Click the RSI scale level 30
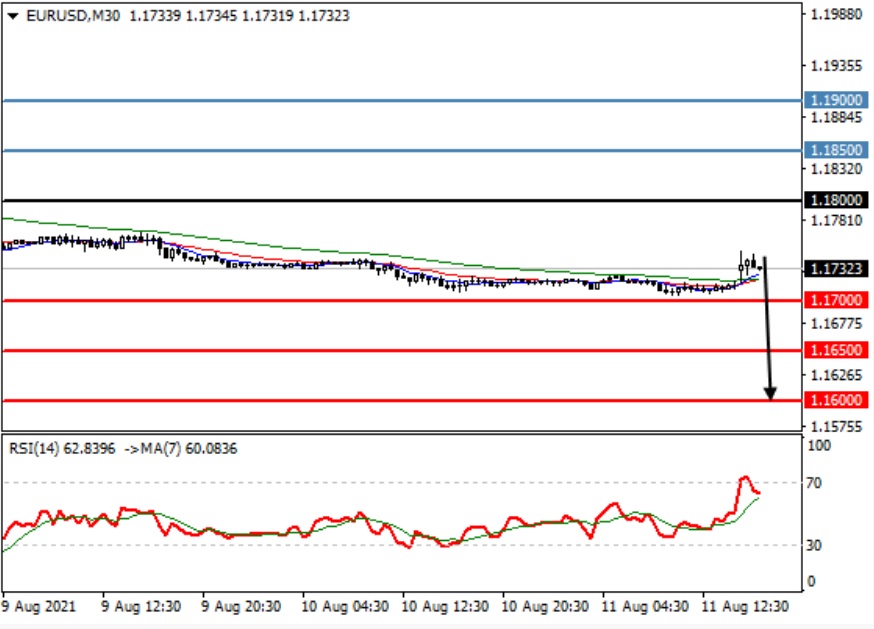874x629 pixels. tap(814, 545)
